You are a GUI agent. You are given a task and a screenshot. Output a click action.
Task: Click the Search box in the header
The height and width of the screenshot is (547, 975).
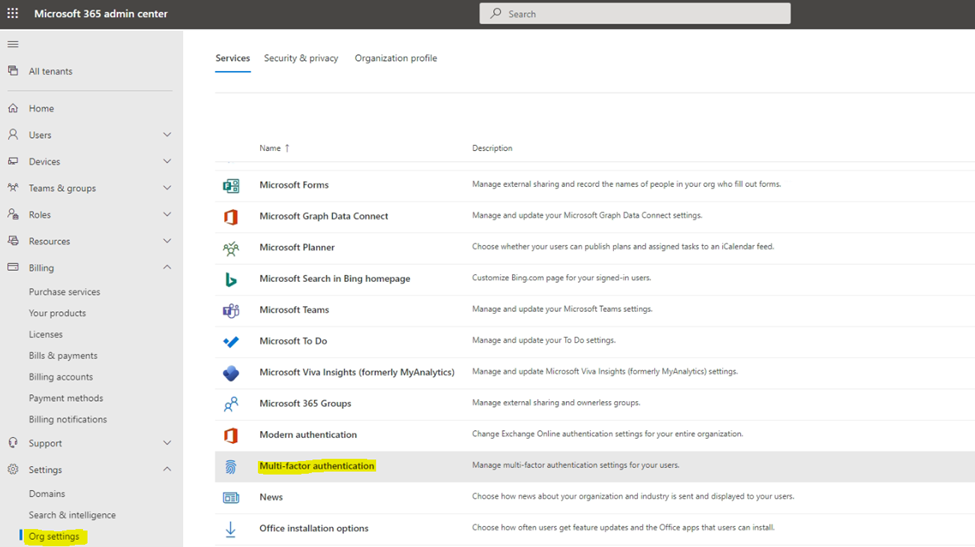tap(635, 14)
